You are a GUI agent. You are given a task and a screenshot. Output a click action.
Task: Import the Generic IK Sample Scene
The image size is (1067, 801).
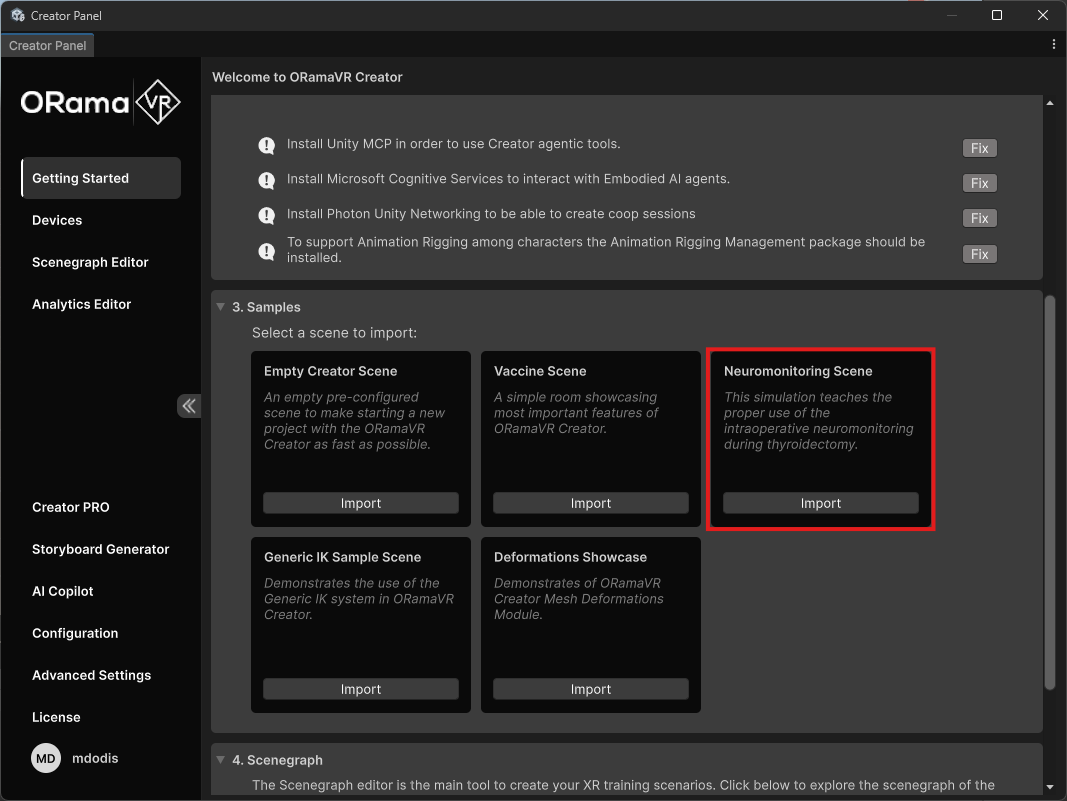pos(361,689)
